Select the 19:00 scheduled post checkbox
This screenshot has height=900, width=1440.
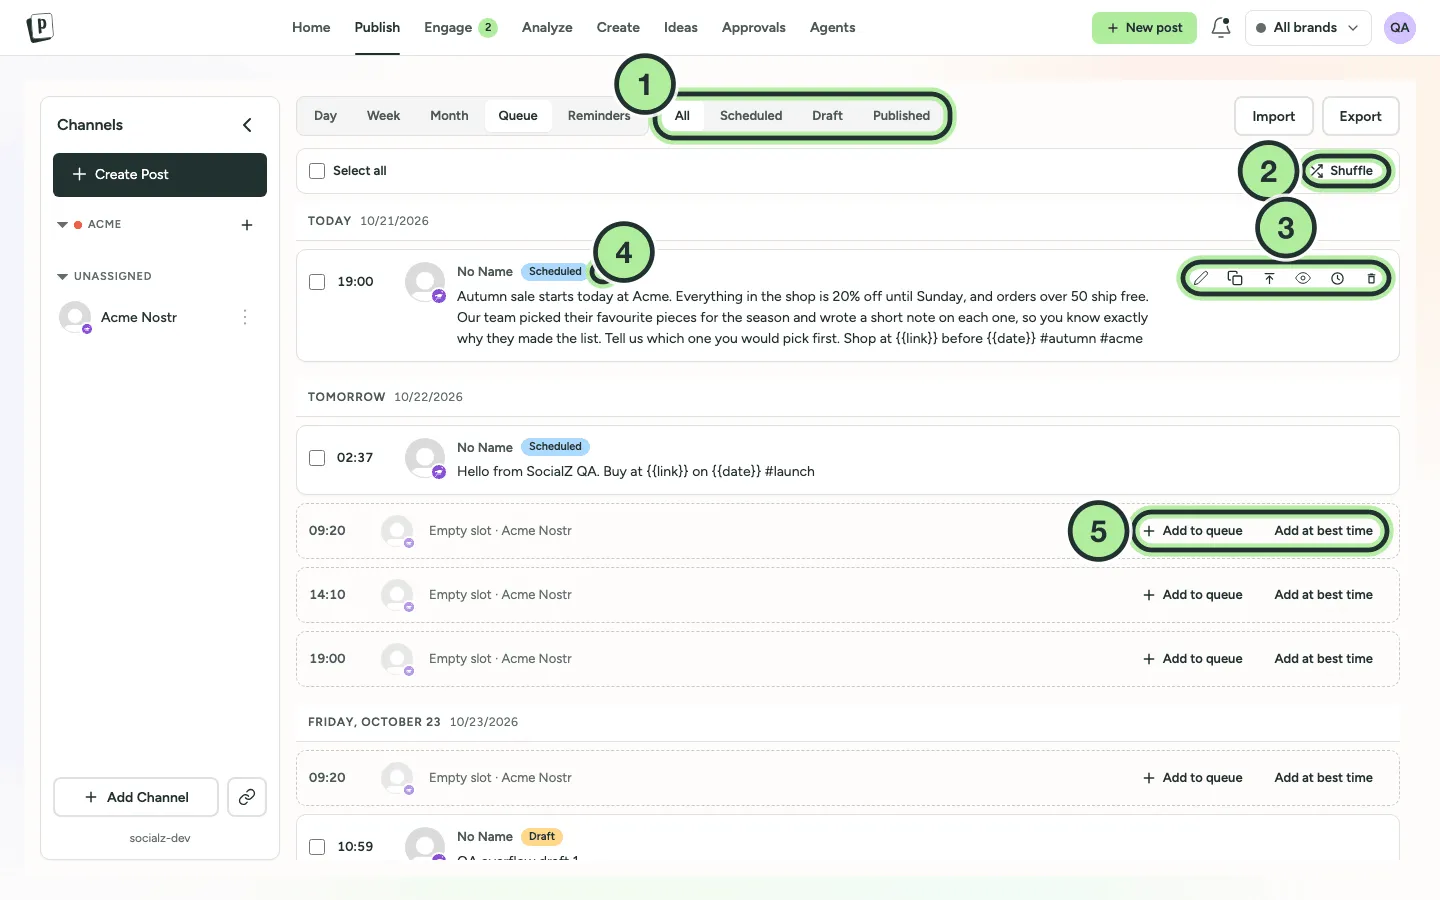[317, 282]
